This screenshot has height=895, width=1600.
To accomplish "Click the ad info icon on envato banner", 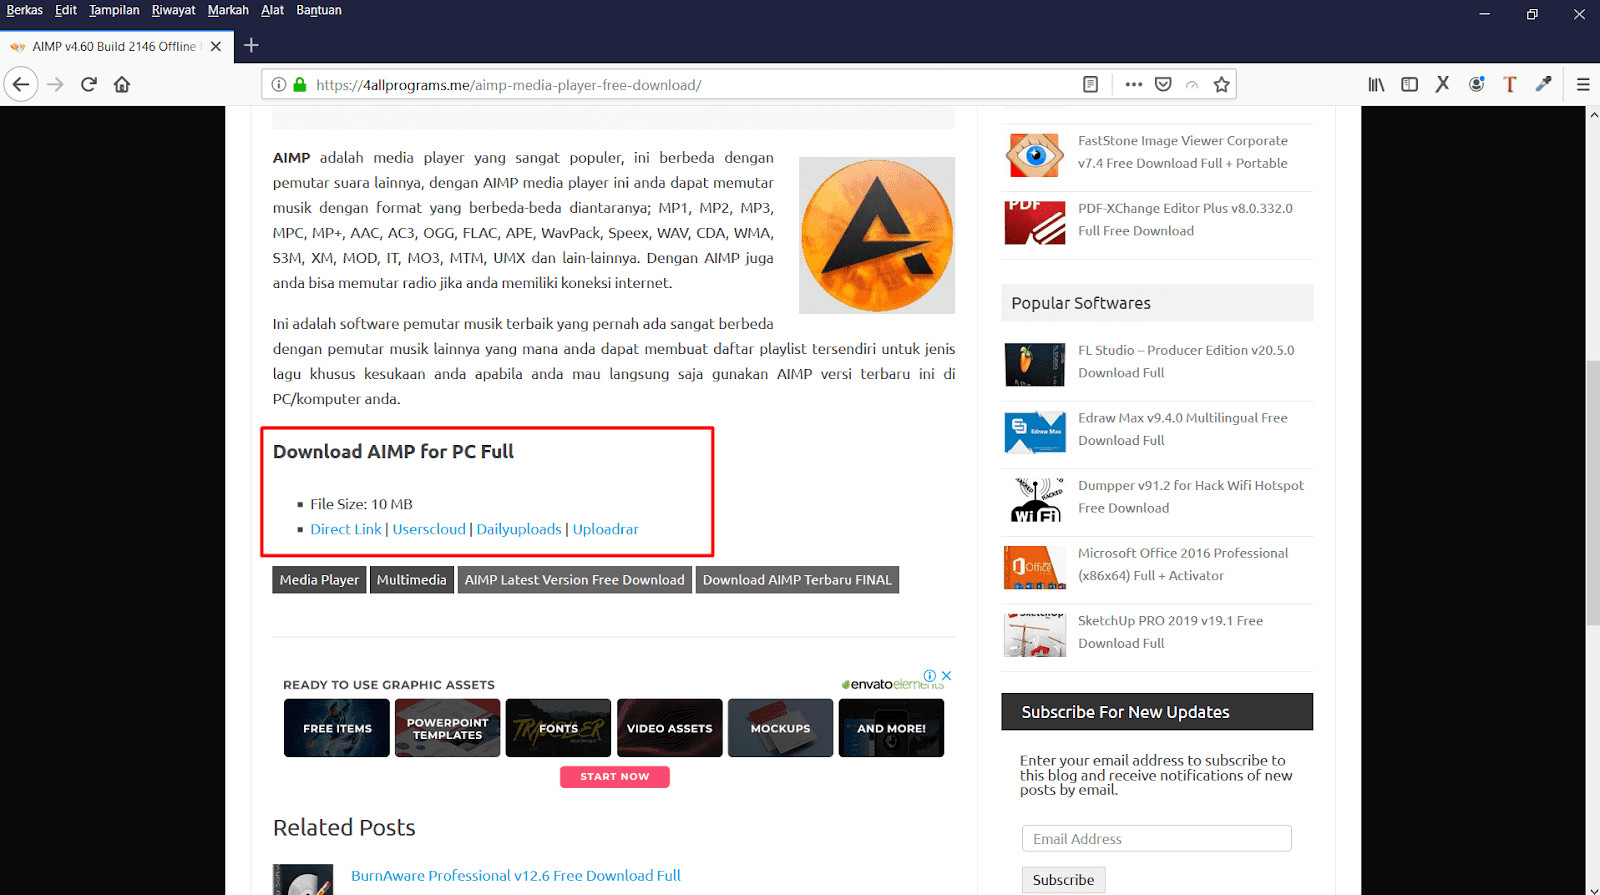I will pos(930,676).
